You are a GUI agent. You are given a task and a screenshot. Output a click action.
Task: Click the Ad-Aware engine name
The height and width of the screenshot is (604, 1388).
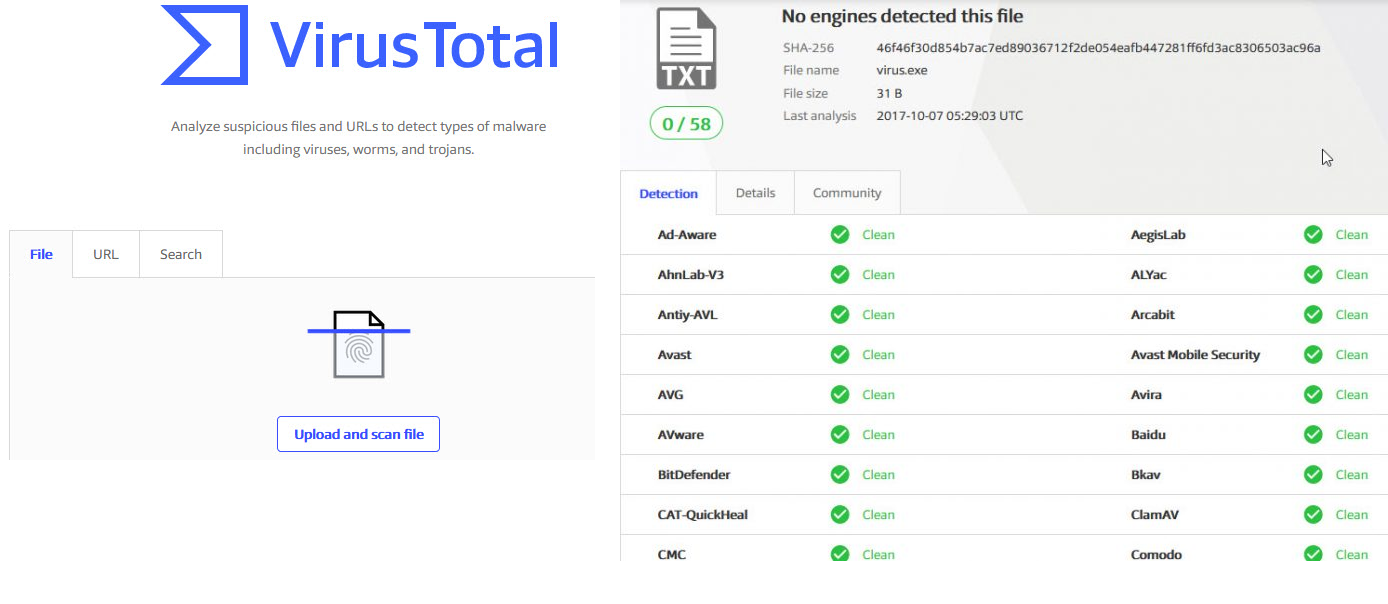tap(687, 234)
